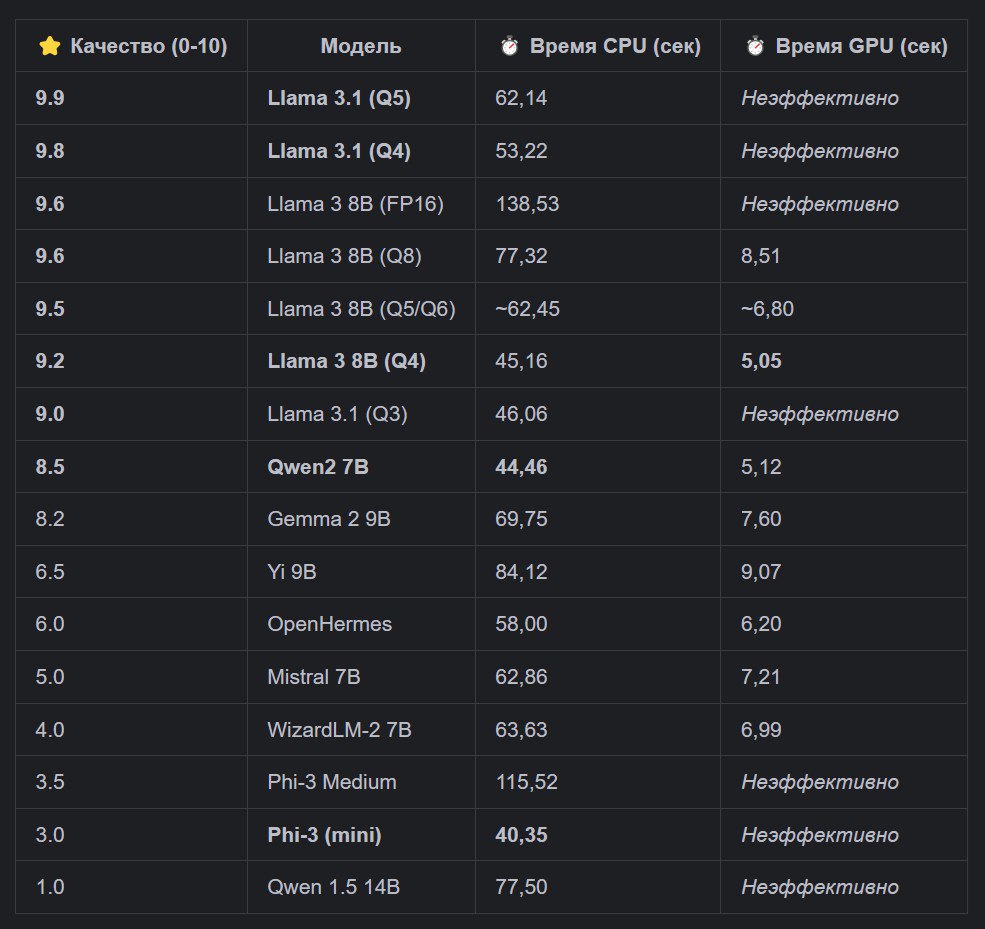Select the GPU time value 5,05

pyautogui.click(x=761, y=361)
